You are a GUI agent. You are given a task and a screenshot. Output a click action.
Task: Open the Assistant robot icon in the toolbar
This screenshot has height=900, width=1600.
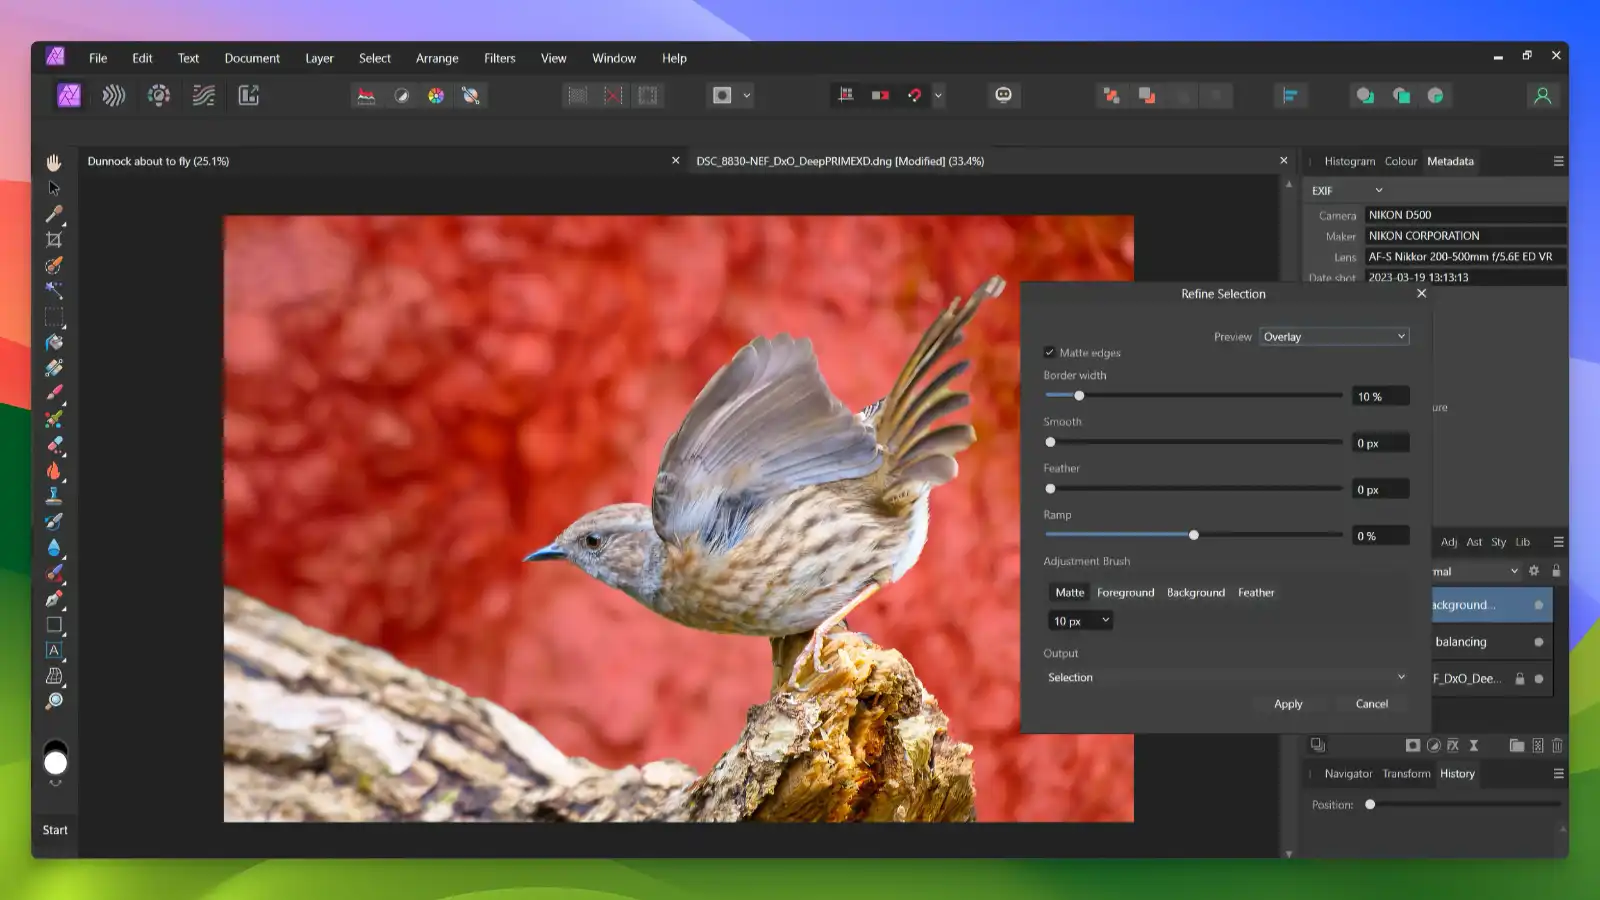pos(1004,95)
